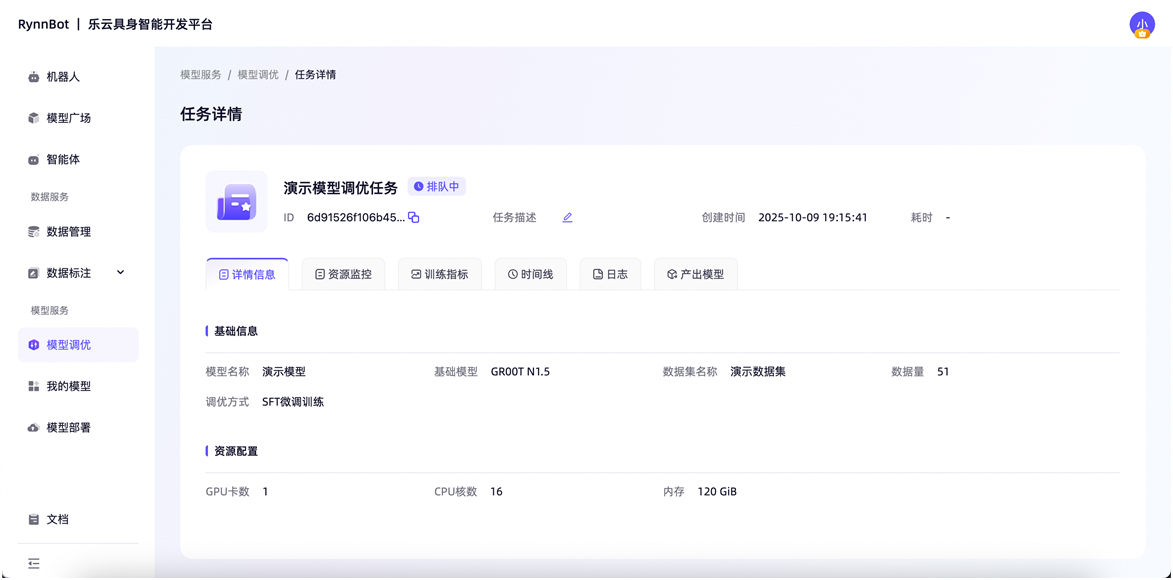Open the 智能体 page
The width and height of the screenshot is (1173, 580).
pyautogui.click(x=78, y=159)
